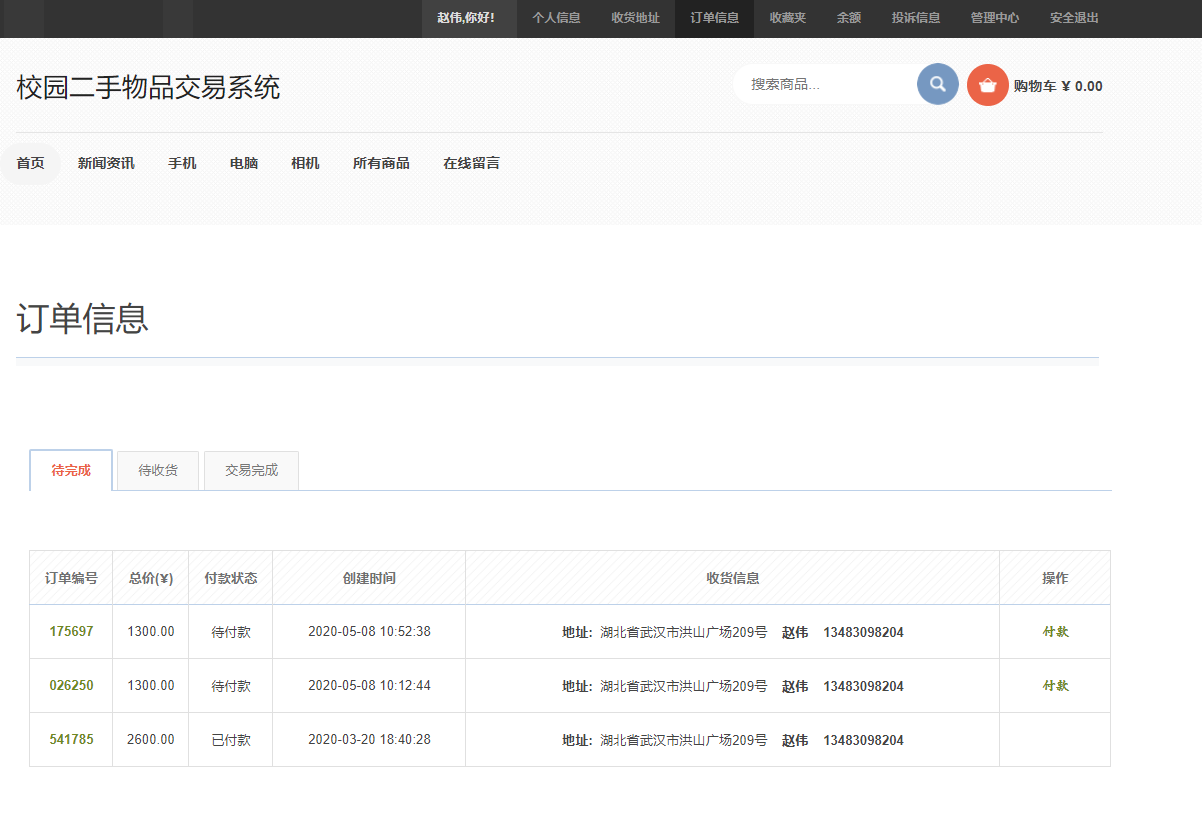1202x813 pixels.
Task: Click the address cell of order 541785
Action: click(733, 740)
